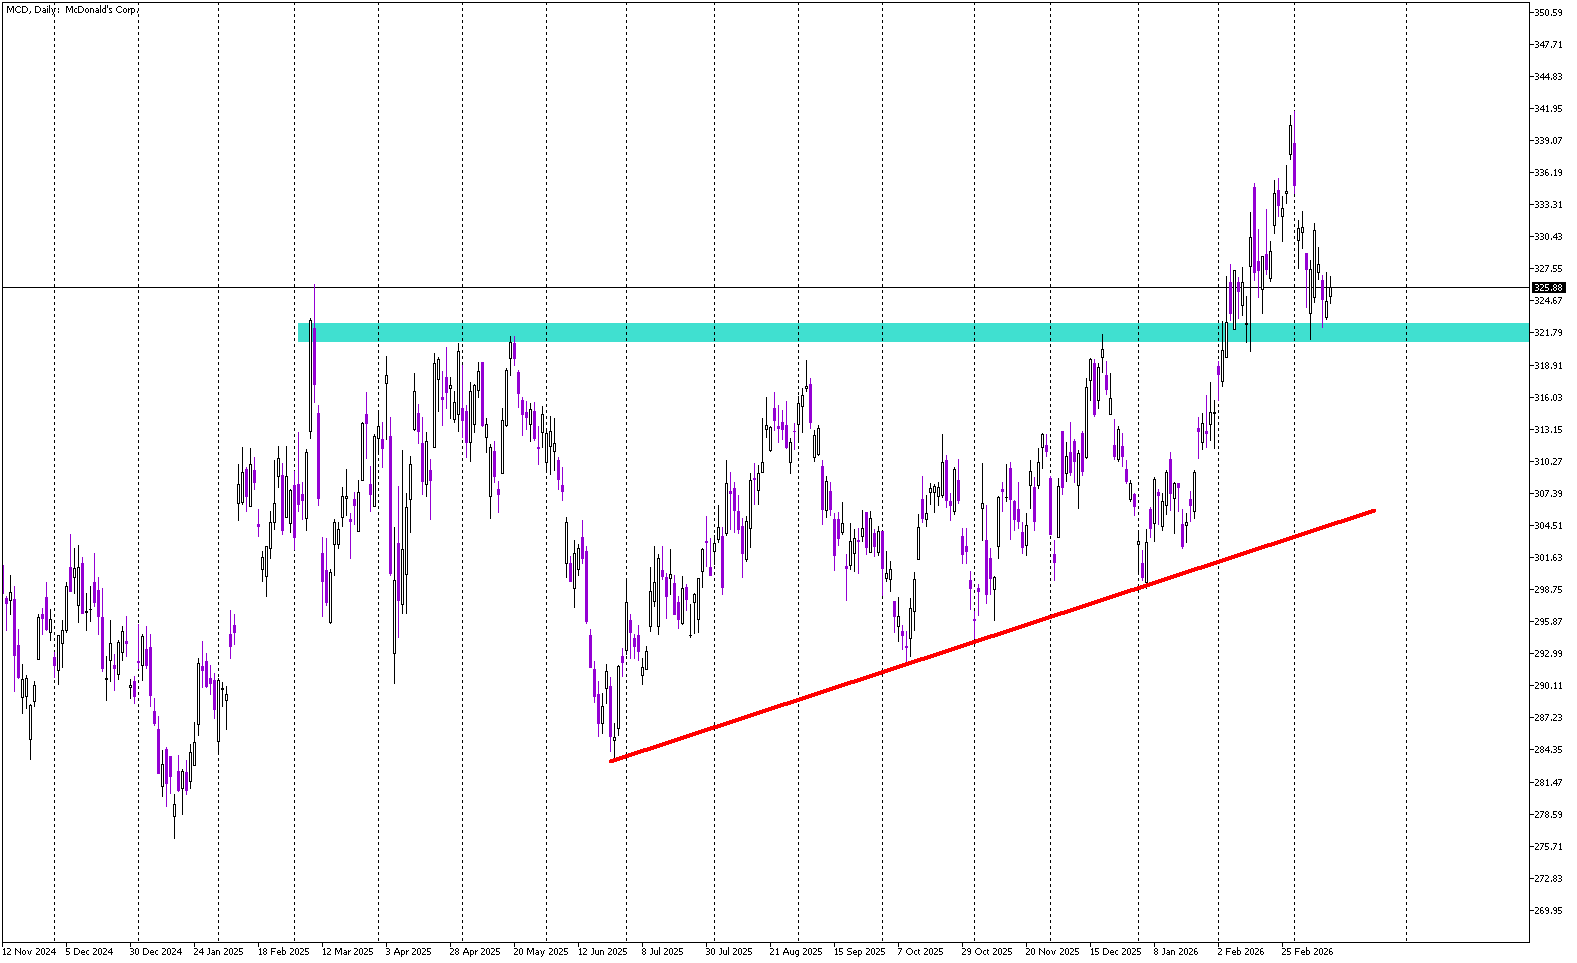Select the 25 Feb 2026 date label

click(1308, 952)
